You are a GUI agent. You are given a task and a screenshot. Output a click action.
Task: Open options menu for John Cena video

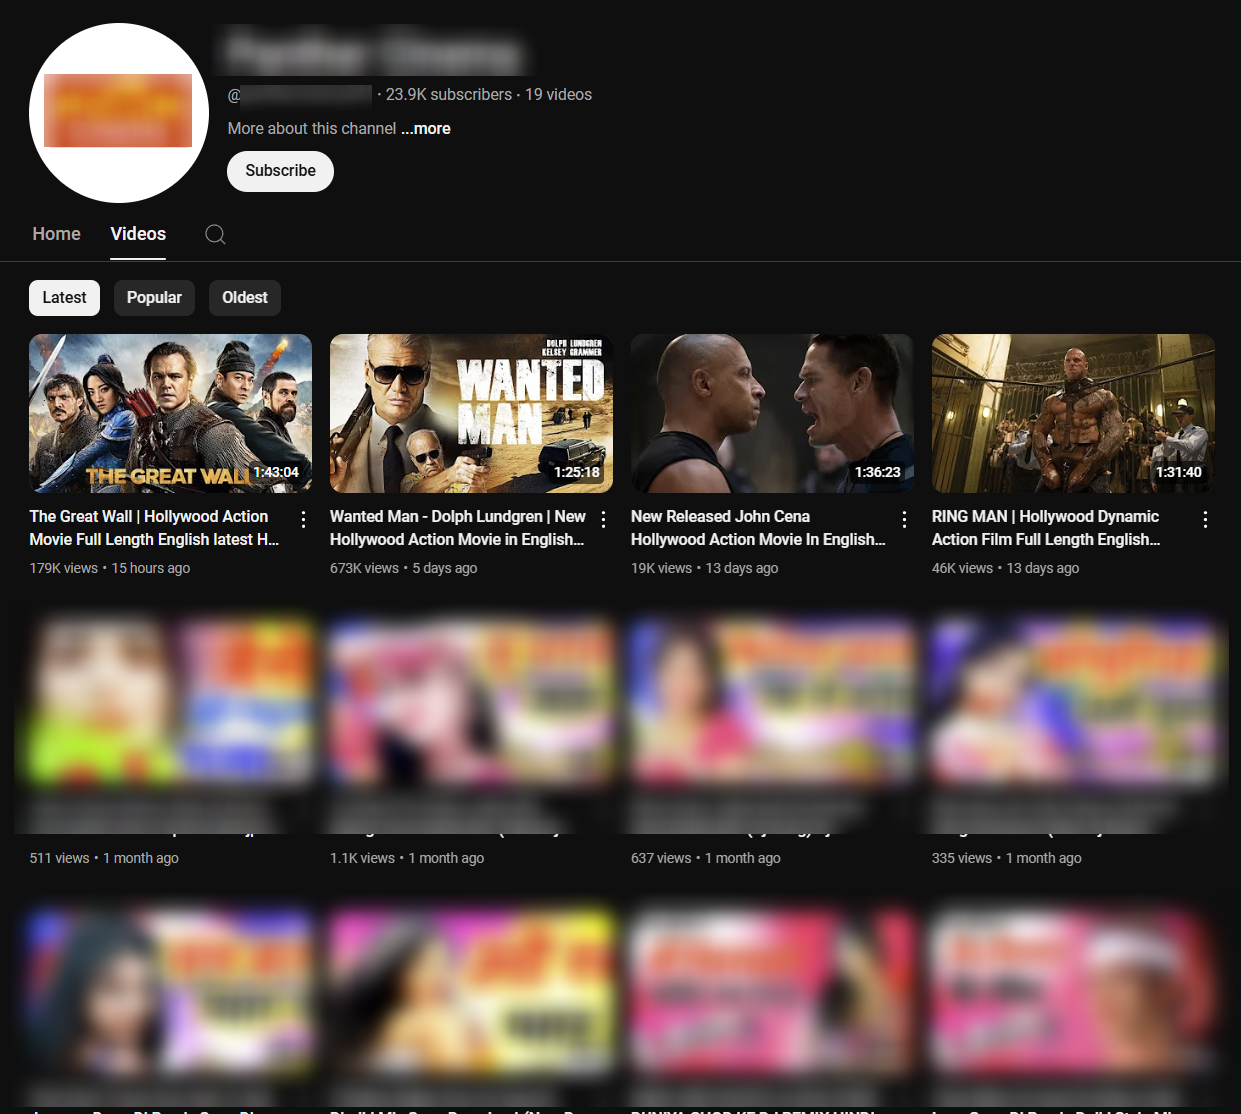click(x=905, y=519)
